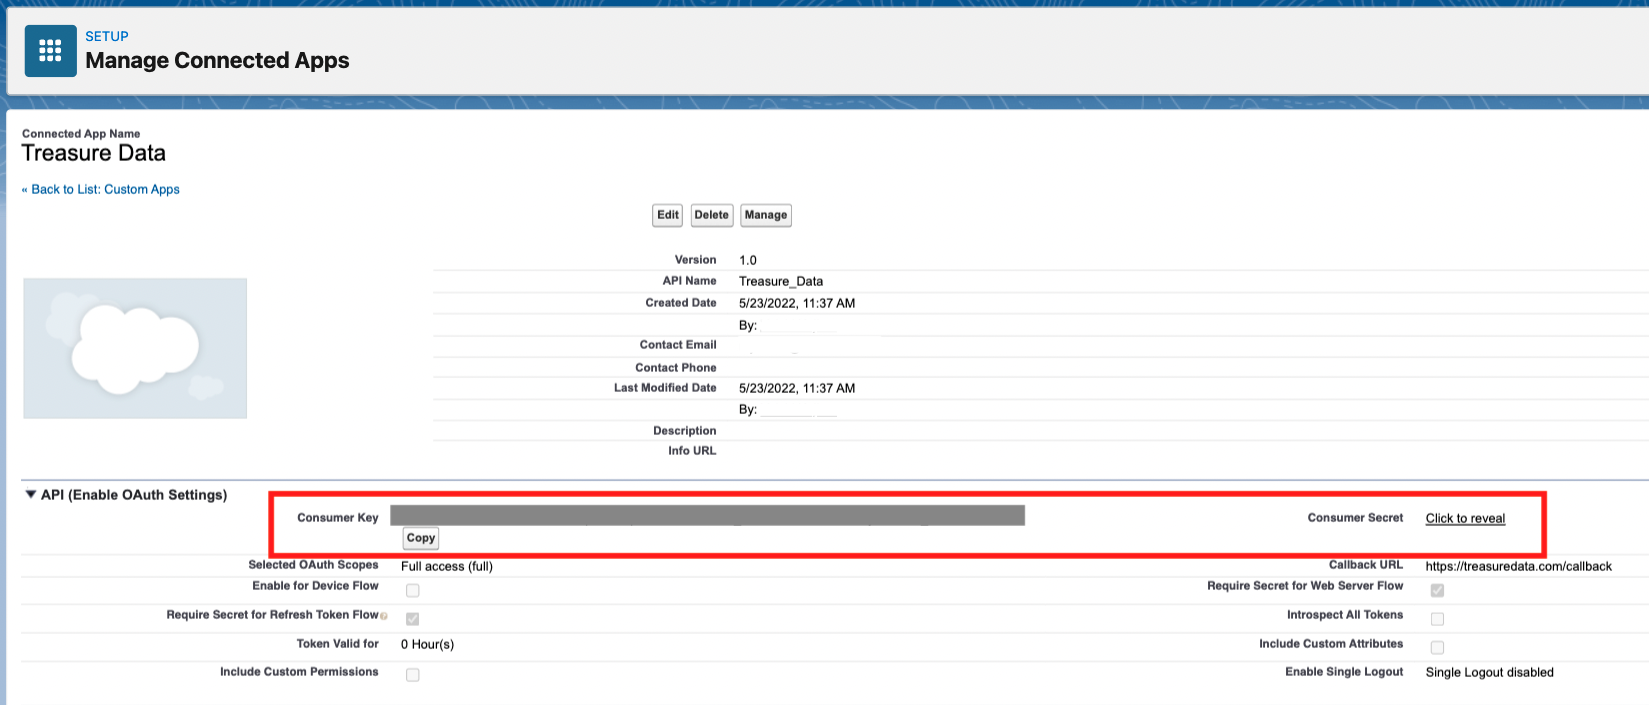Click the Salesforce cloud logo image
Viewport: 1649px width, 705px height.
pos(135,348)
